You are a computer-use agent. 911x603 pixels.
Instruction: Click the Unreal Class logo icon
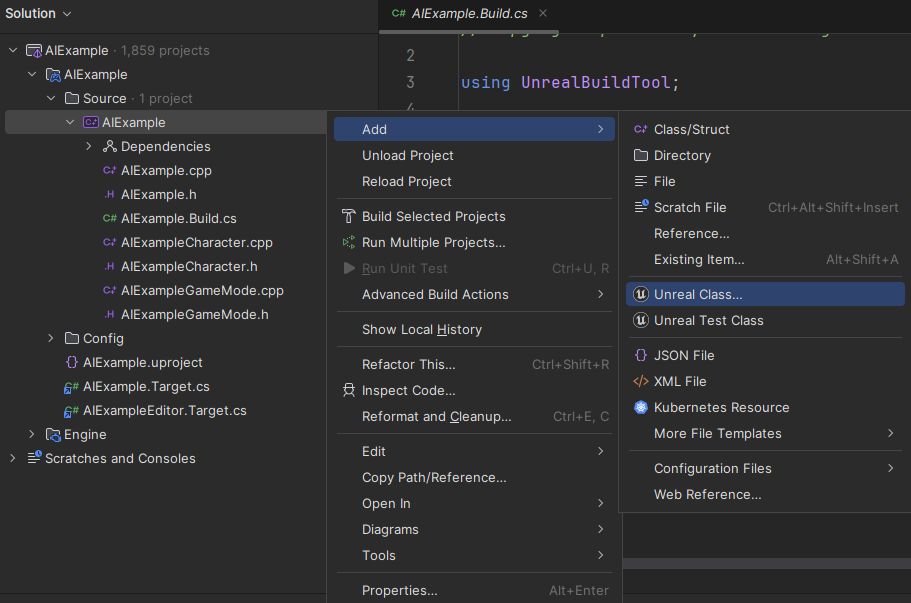click(641, 295)
